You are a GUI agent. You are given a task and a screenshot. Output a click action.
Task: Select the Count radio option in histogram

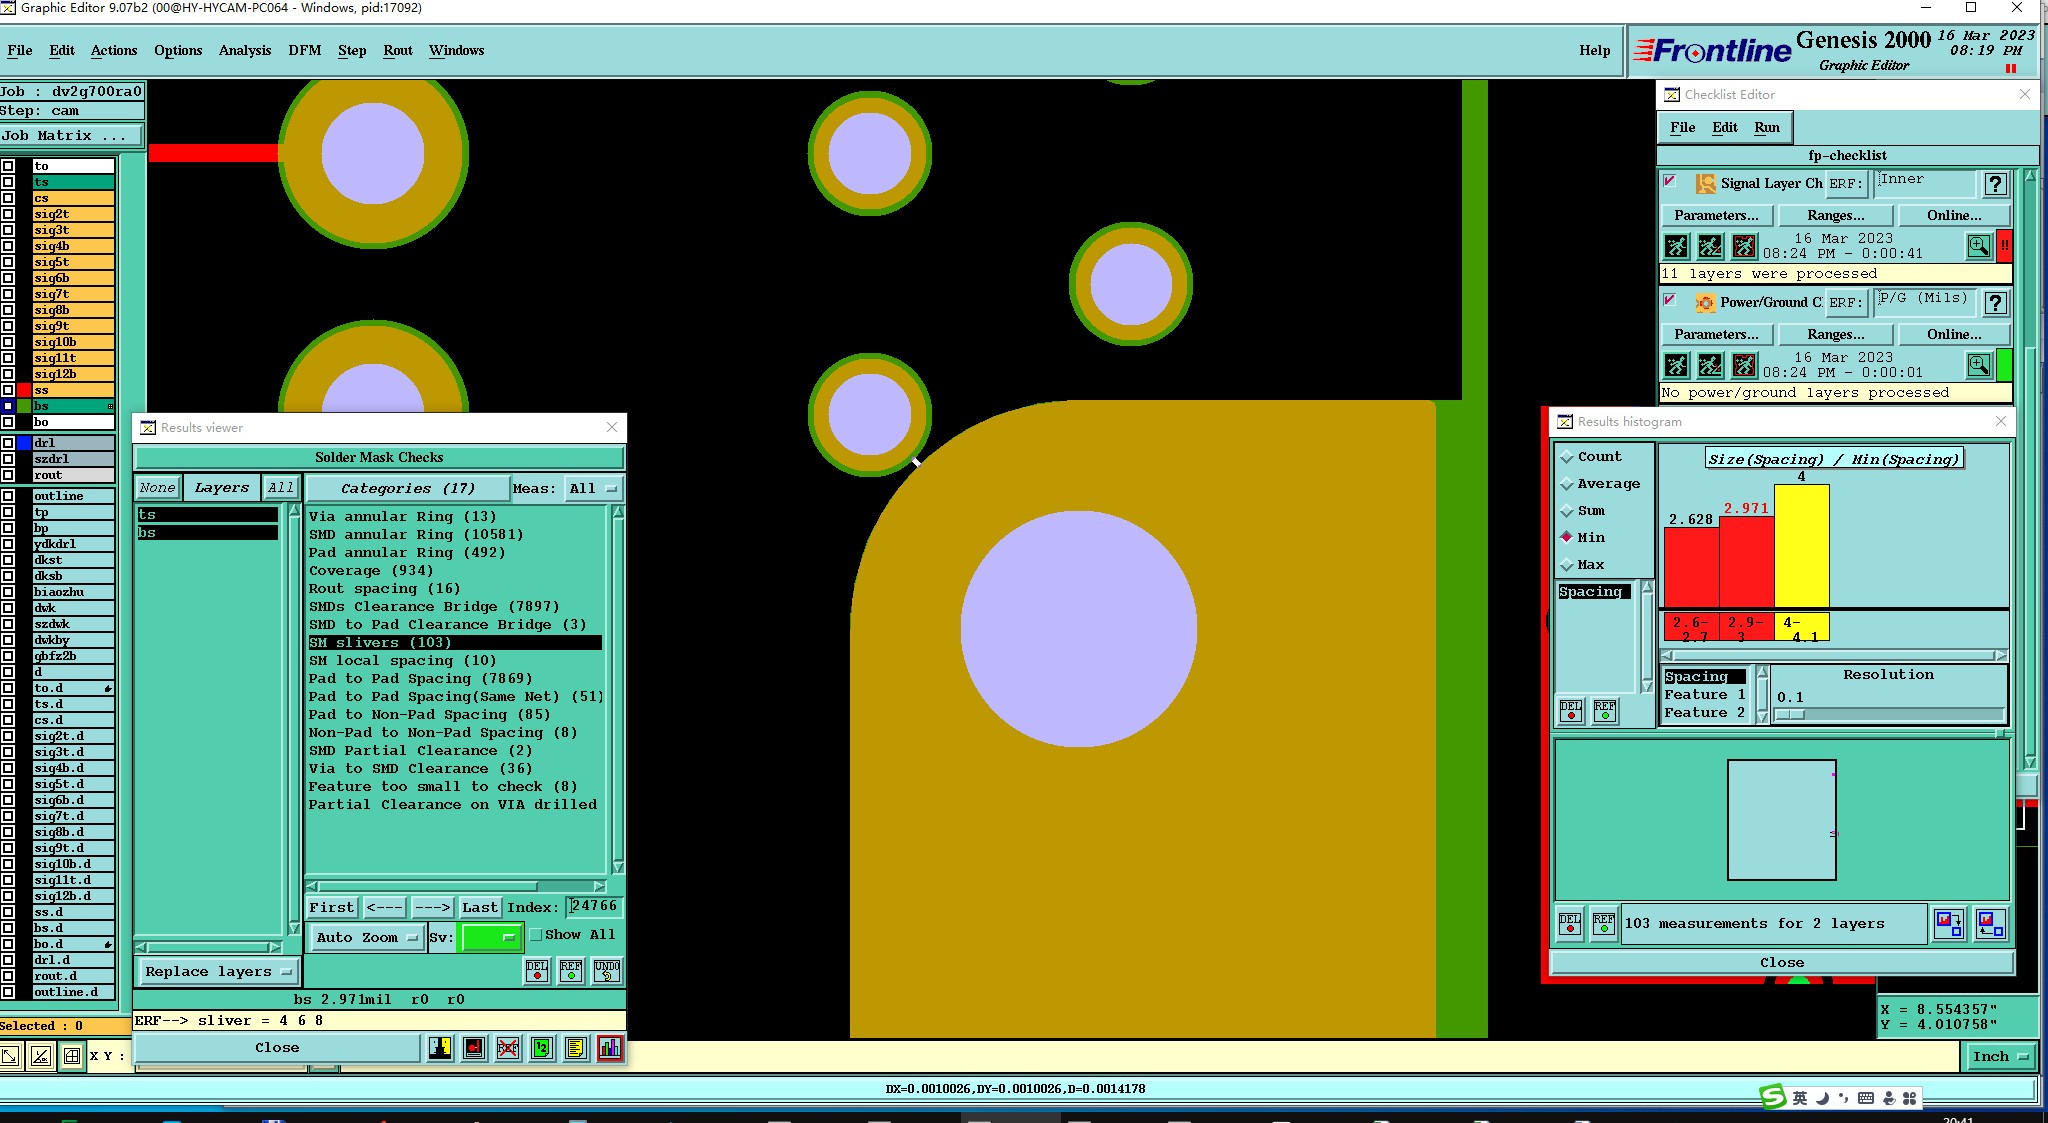(1567, 457)
